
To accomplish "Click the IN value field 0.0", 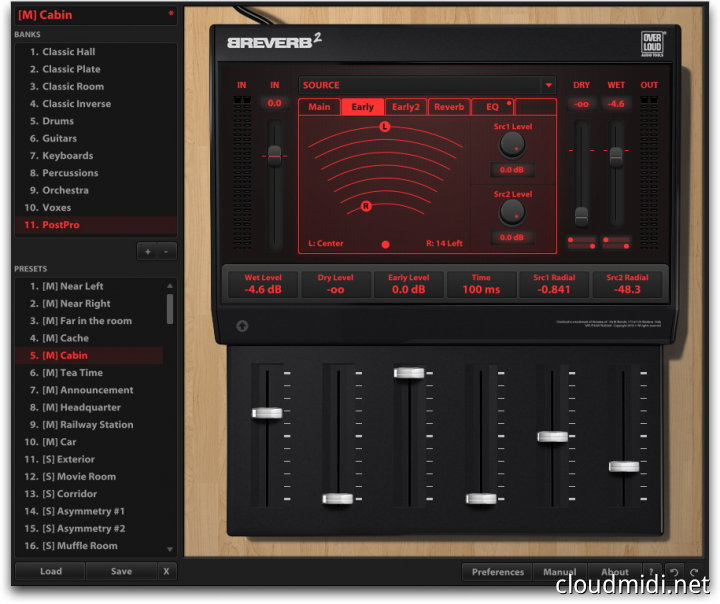I will point(275,103).
